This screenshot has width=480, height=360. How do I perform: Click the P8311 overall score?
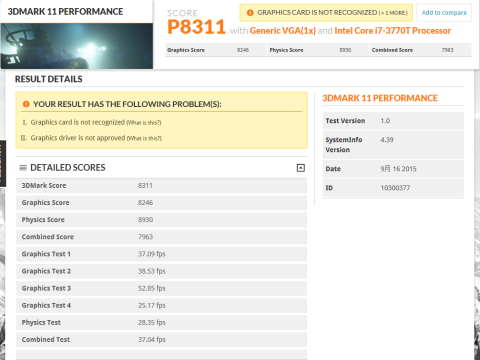pyautogui.click(x=196, y=27)
